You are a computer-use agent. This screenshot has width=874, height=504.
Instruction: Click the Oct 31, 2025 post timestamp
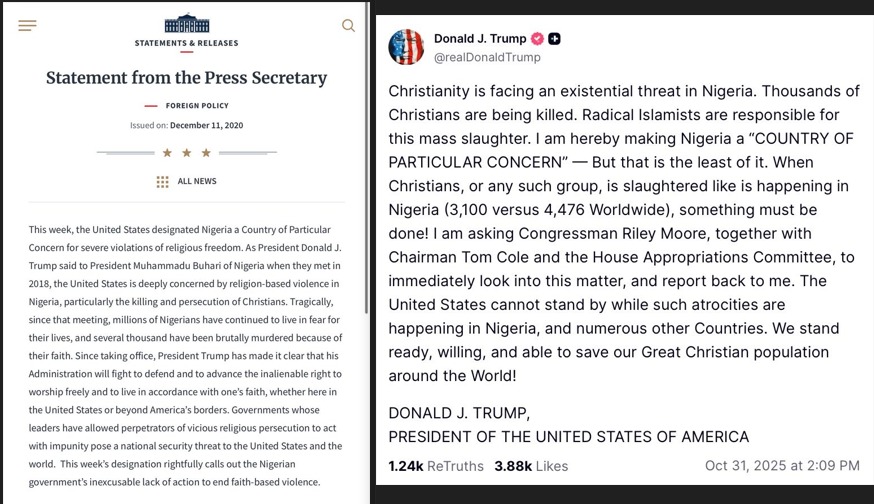[x=782, y=466]
